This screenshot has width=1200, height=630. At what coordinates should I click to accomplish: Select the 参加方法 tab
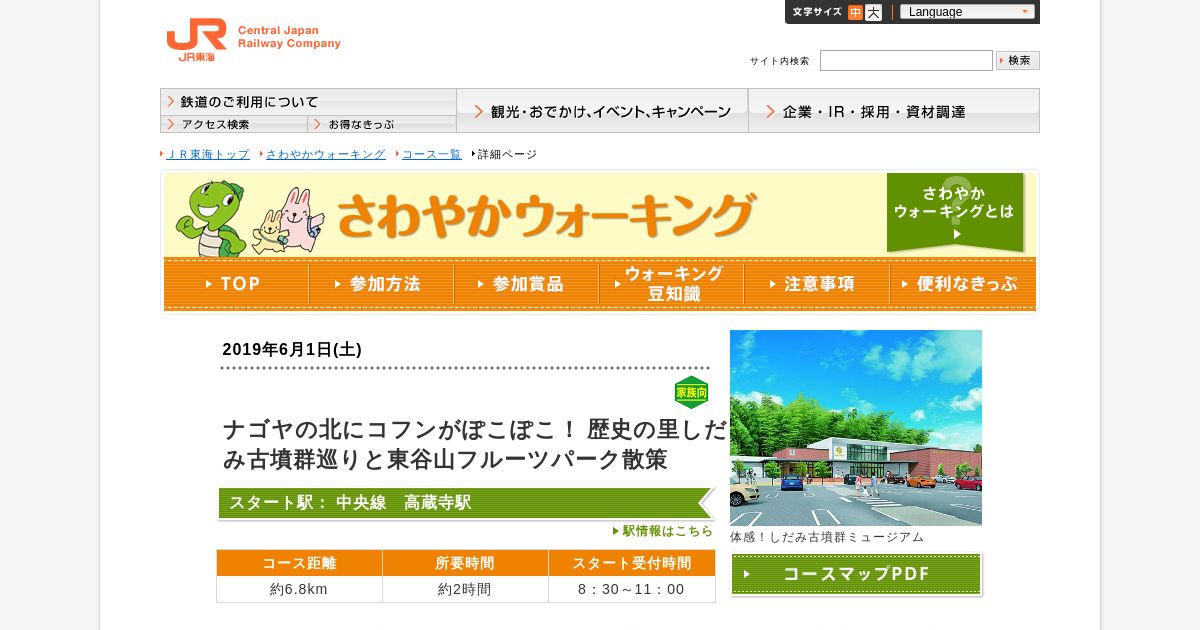(381, 284)
